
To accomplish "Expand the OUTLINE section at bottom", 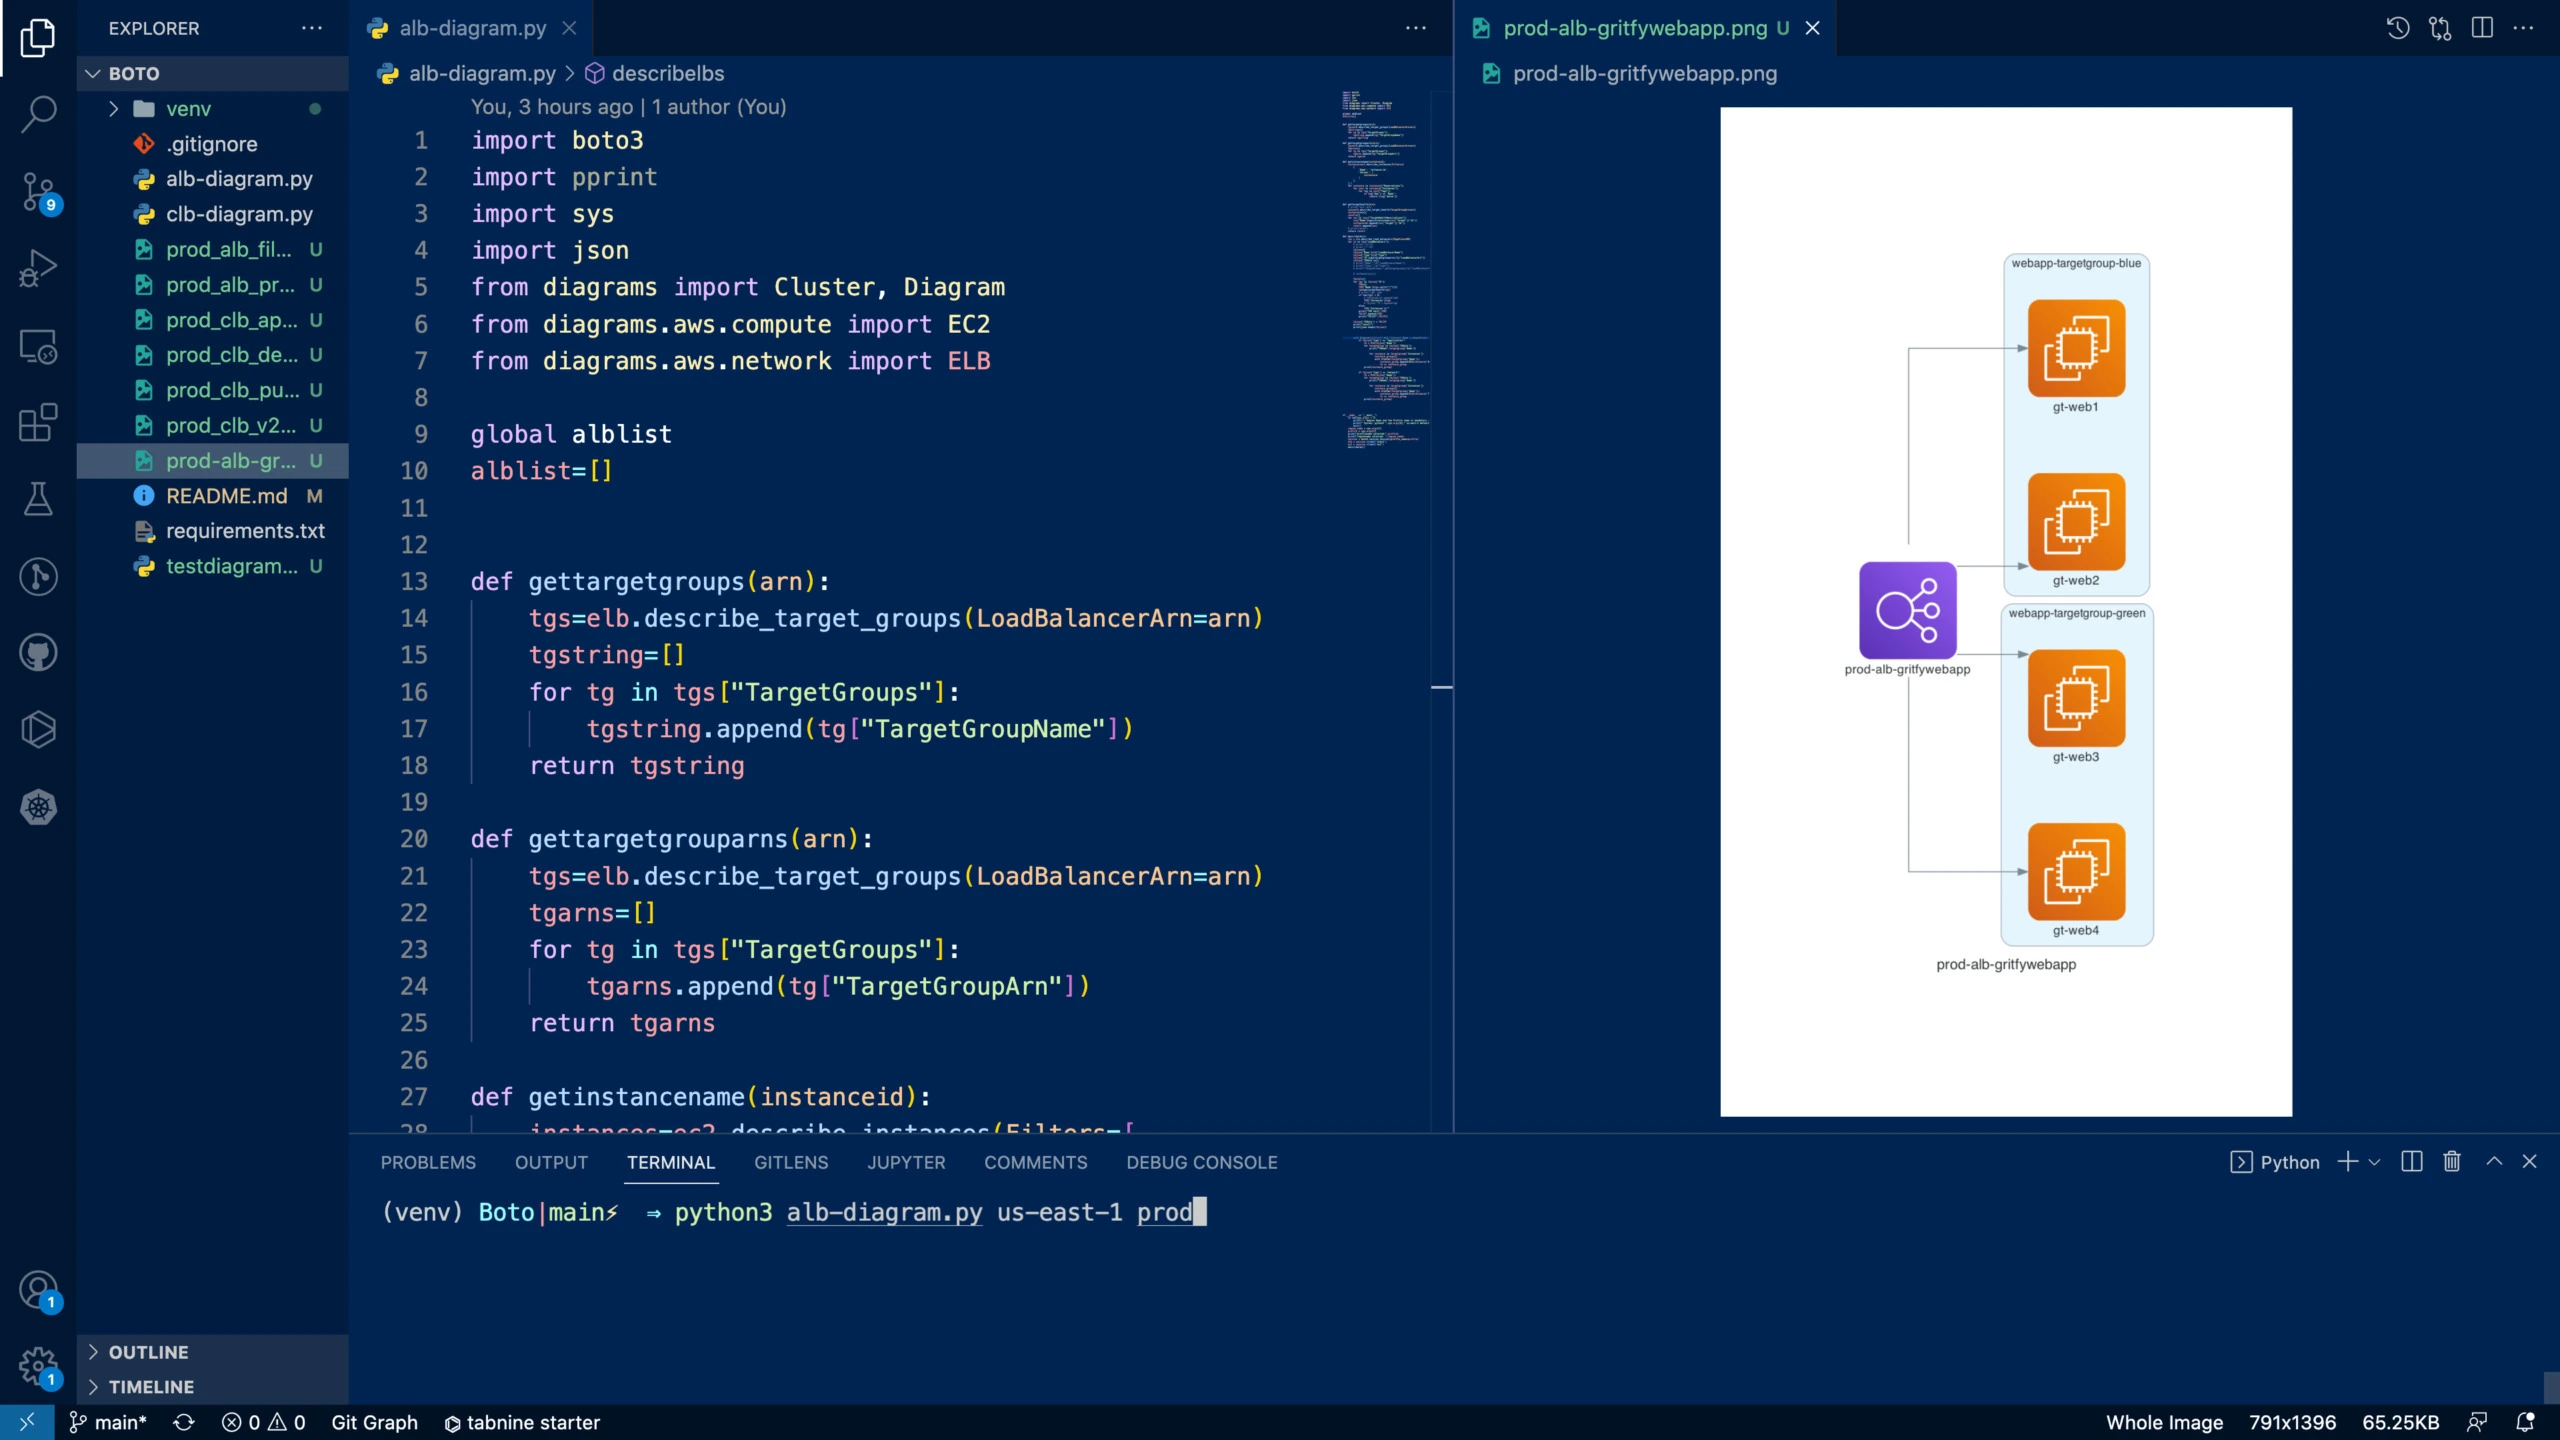I will click(x=95, y=1350).
